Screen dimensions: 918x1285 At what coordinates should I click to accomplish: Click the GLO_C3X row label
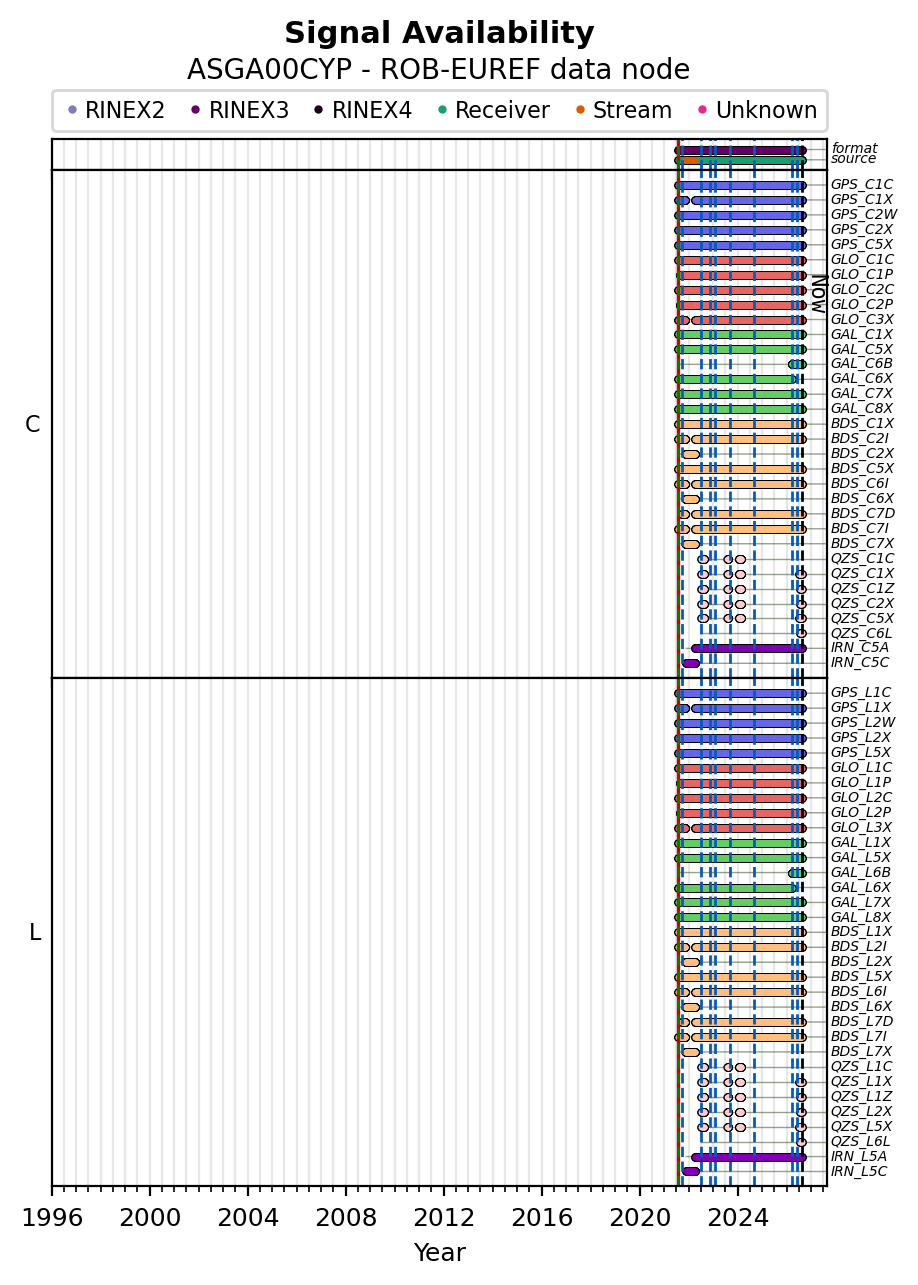(862, 319)
